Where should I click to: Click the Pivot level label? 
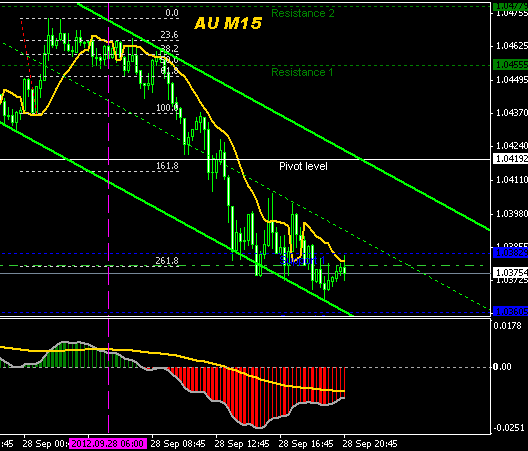coord(303,166)
